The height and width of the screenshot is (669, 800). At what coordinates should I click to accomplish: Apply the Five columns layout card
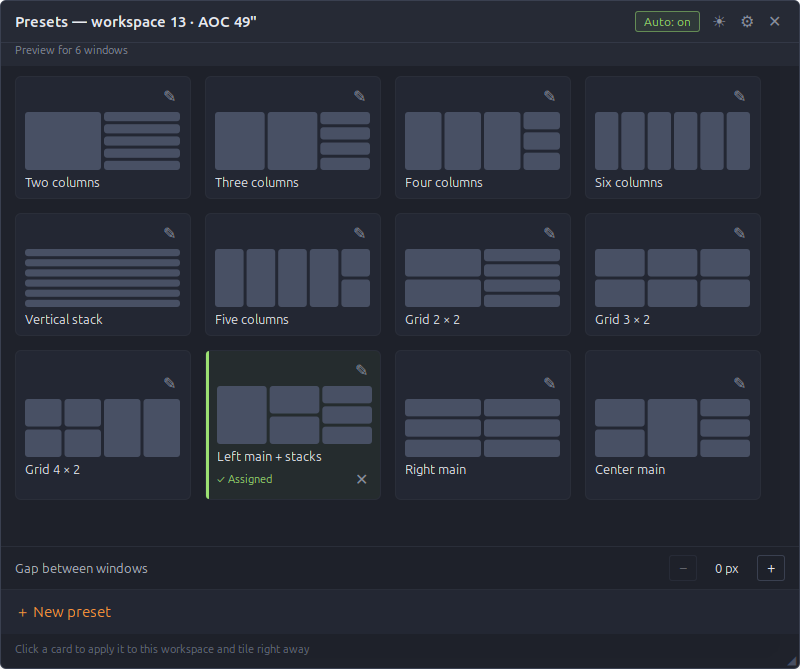point(293,275)
